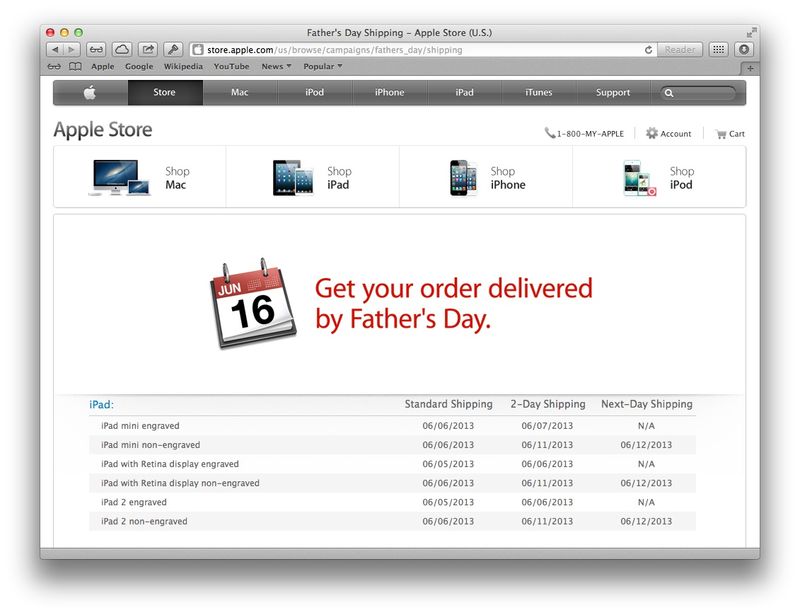Open the iPhone navigation tab

tap(389, 92)
